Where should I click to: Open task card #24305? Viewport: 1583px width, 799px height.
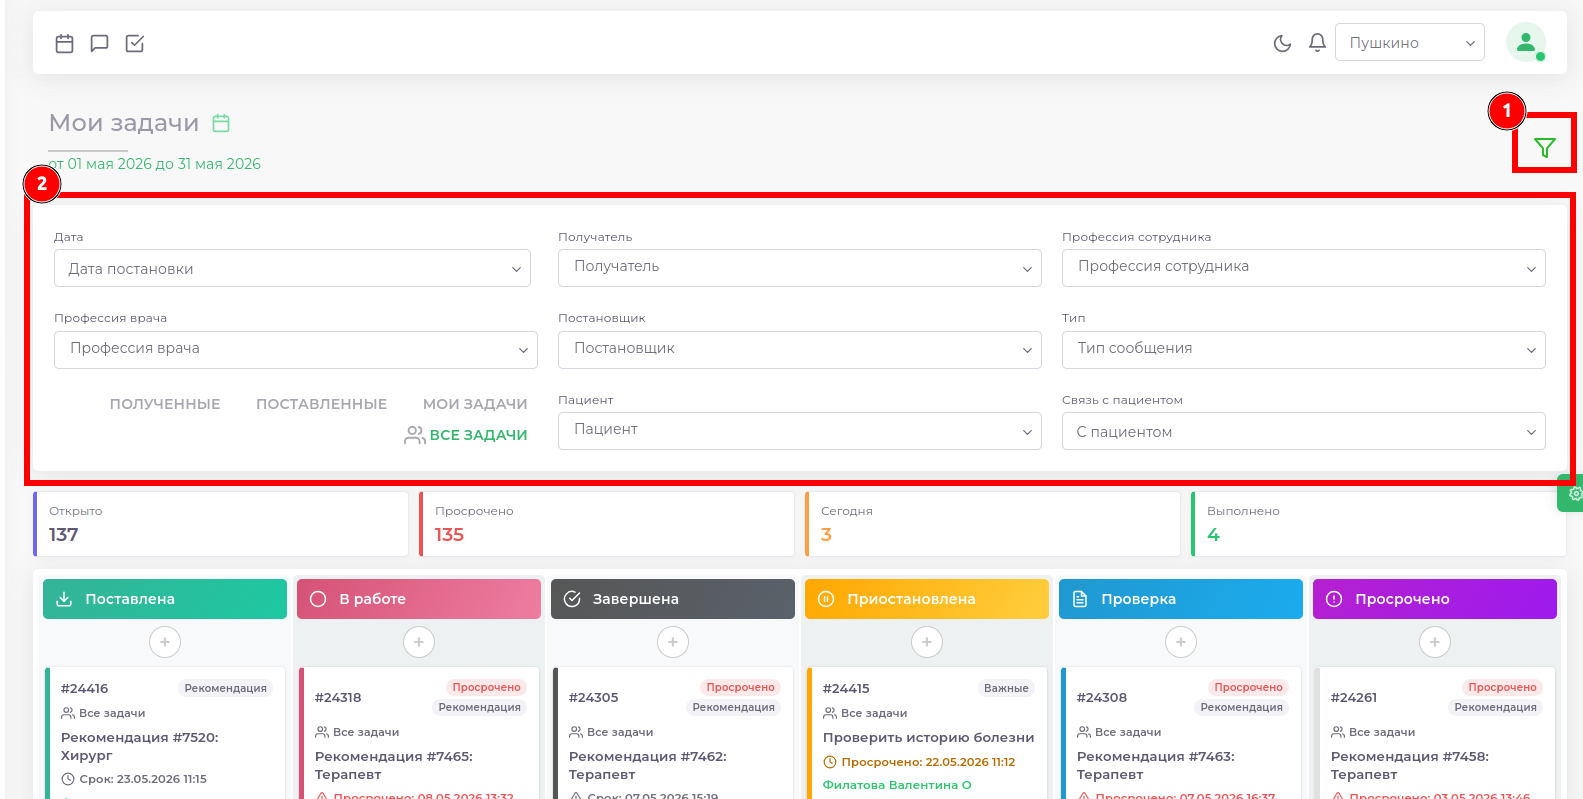[674, 733]
